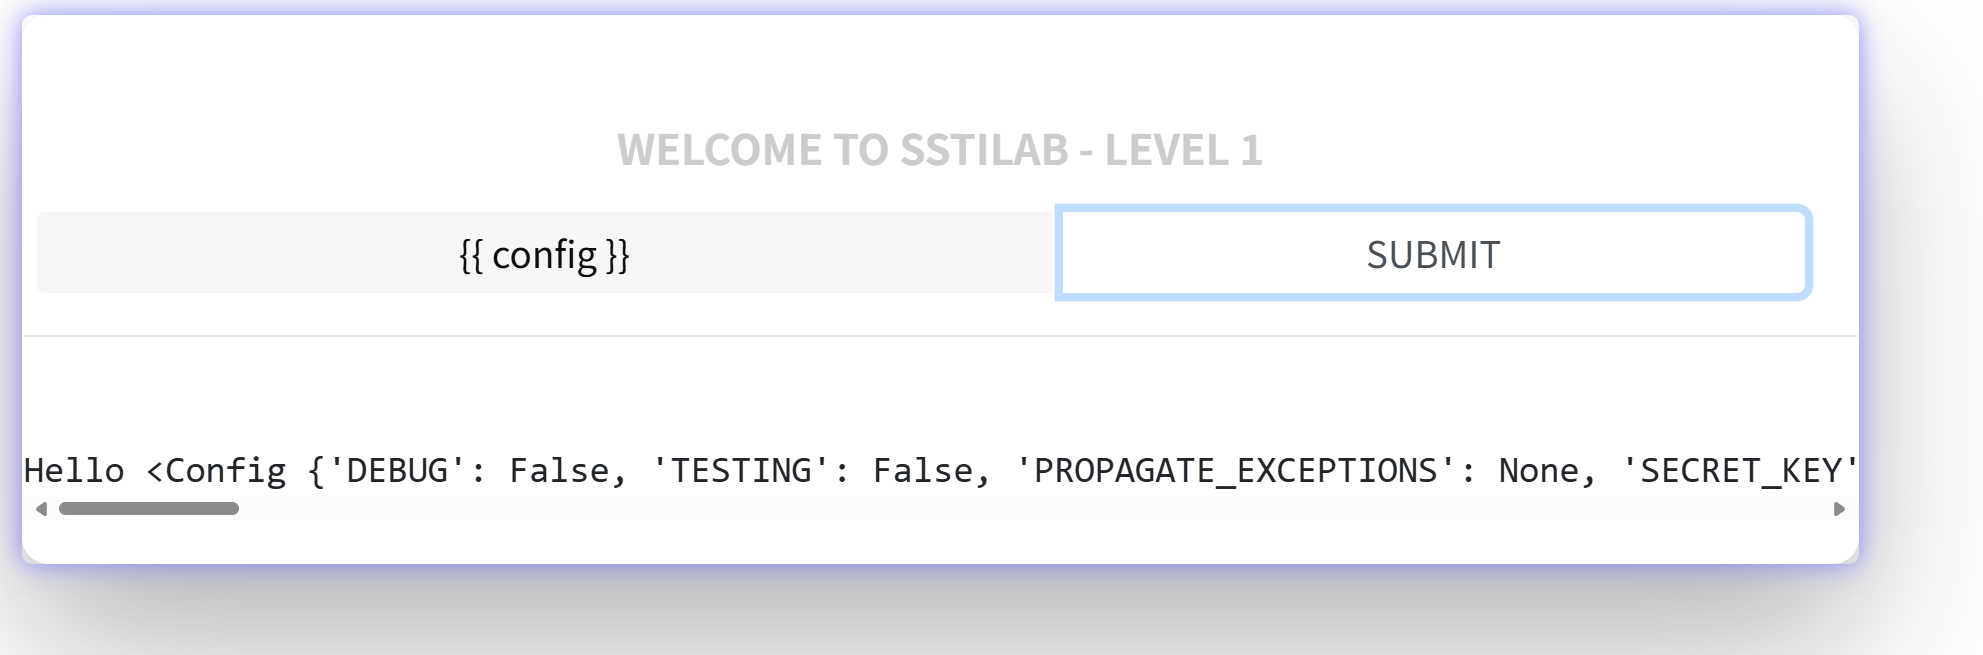The width and height of the screenshot is (1983, 655).
Task: Click the <Config text in the output
Action: coord(216,471)
